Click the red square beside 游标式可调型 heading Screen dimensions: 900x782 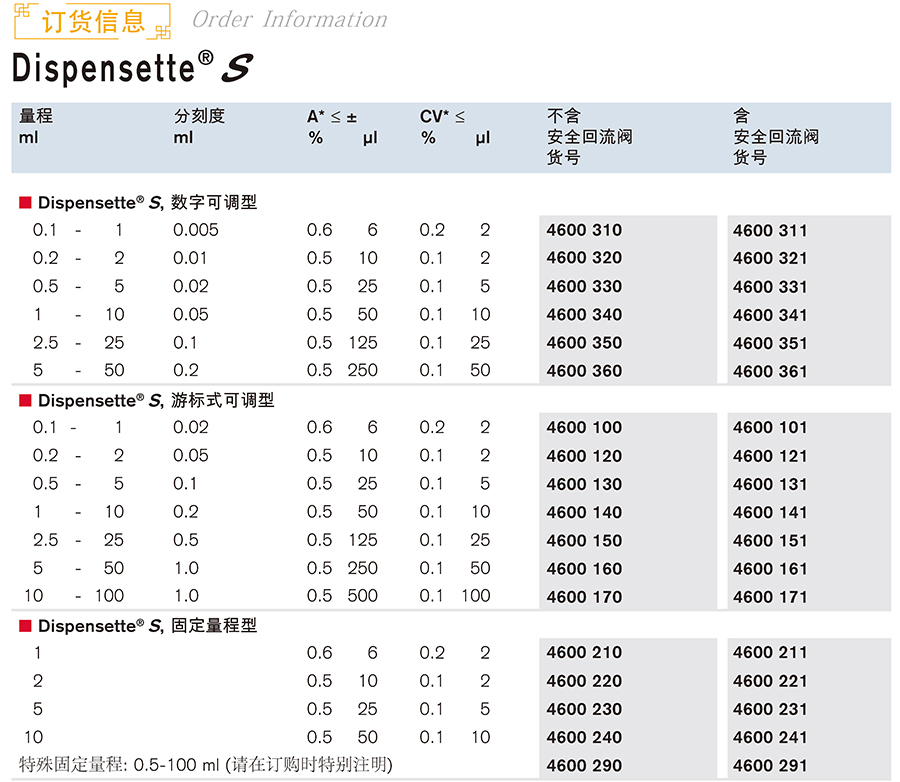tap(26, 401)
